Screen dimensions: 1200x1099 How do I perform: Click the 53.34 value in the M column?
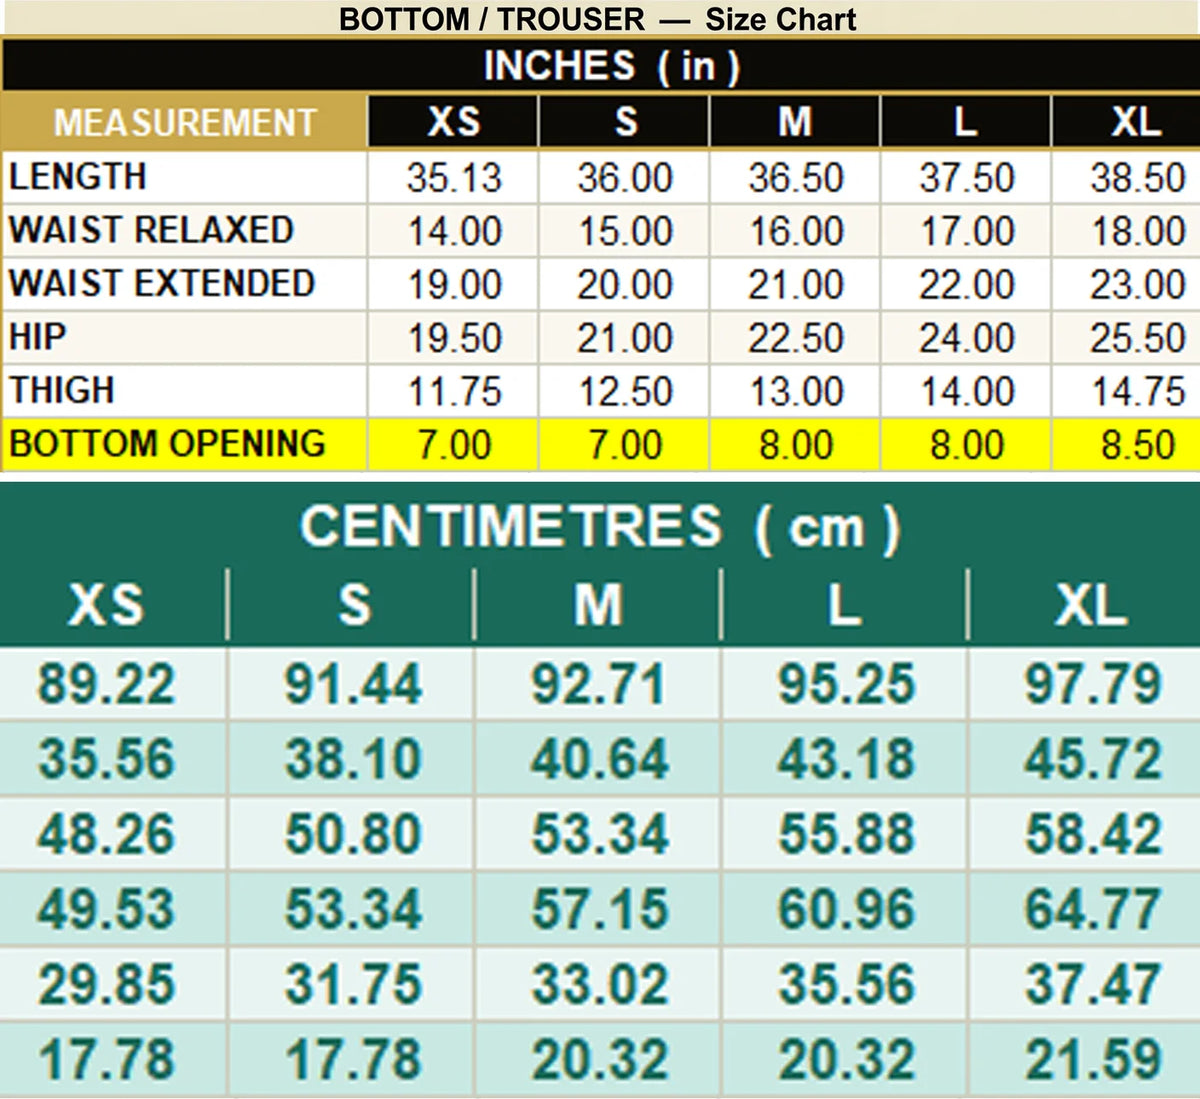(600, 834)
